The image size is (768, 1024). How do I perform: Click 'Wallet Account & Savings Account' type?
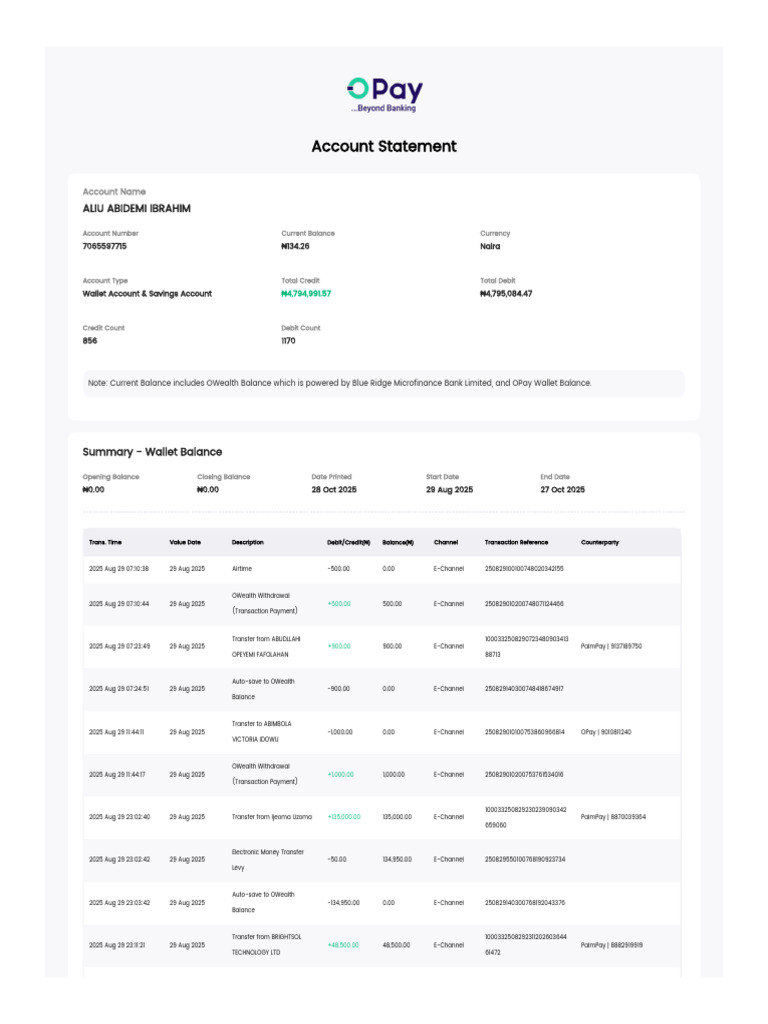(147, 294)
